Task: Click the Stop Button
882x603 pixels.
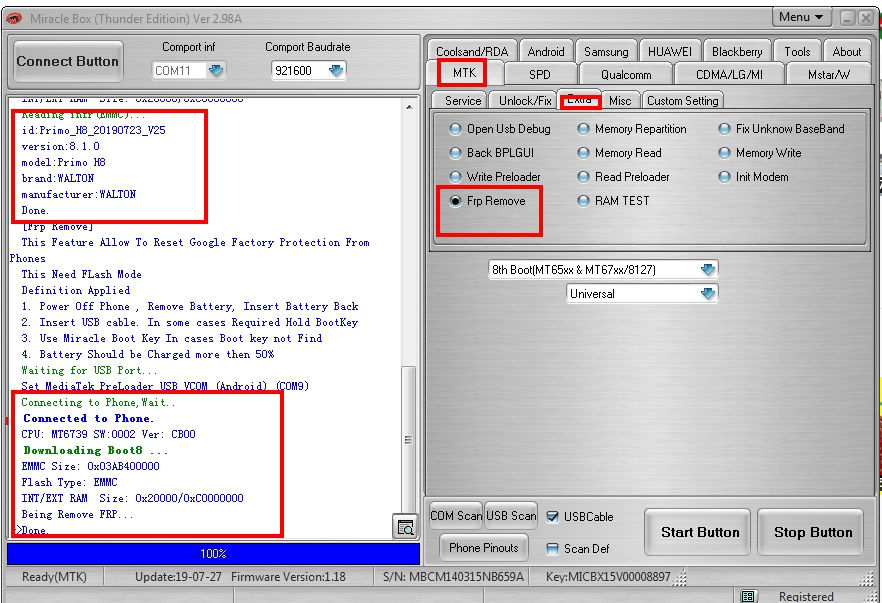Action: pos(813,532)
